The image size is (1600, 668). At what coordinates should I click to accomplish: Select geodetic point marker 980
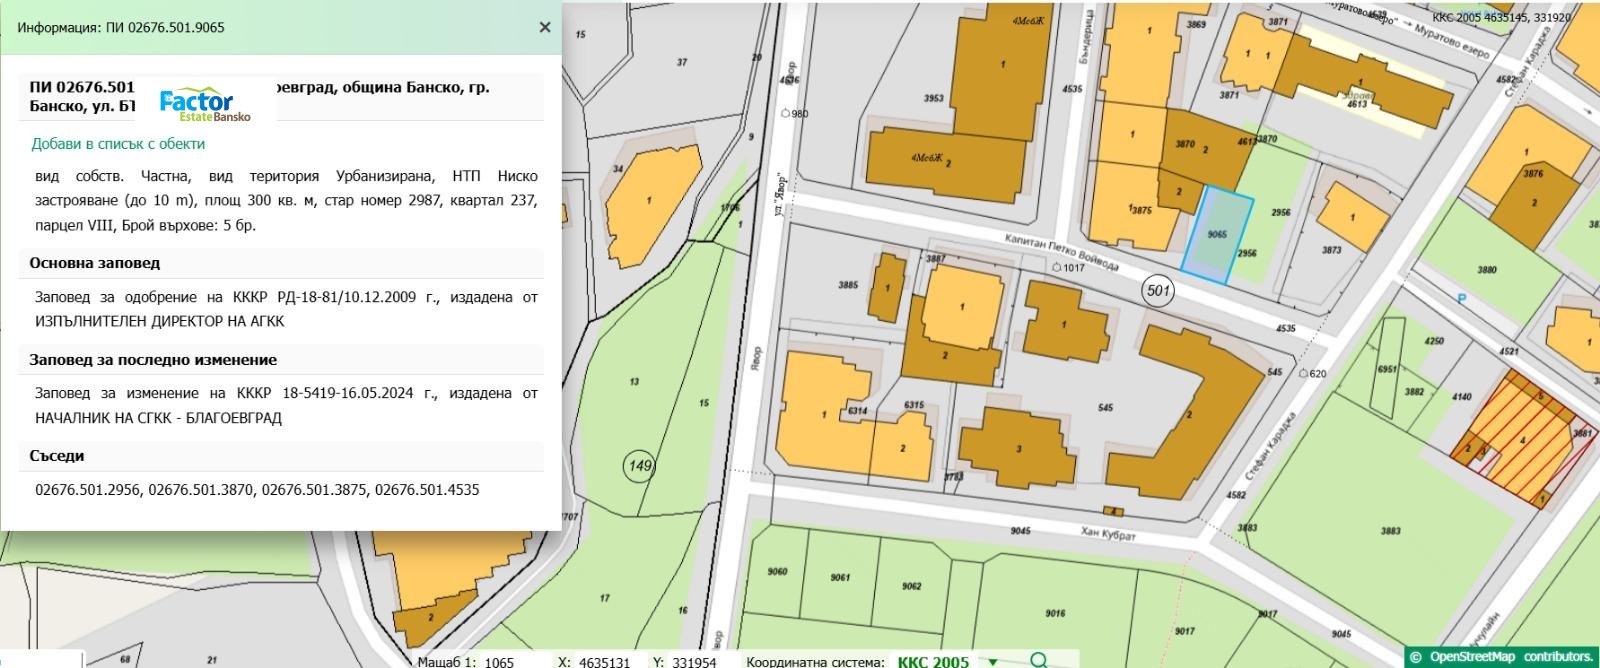point(793,114)
